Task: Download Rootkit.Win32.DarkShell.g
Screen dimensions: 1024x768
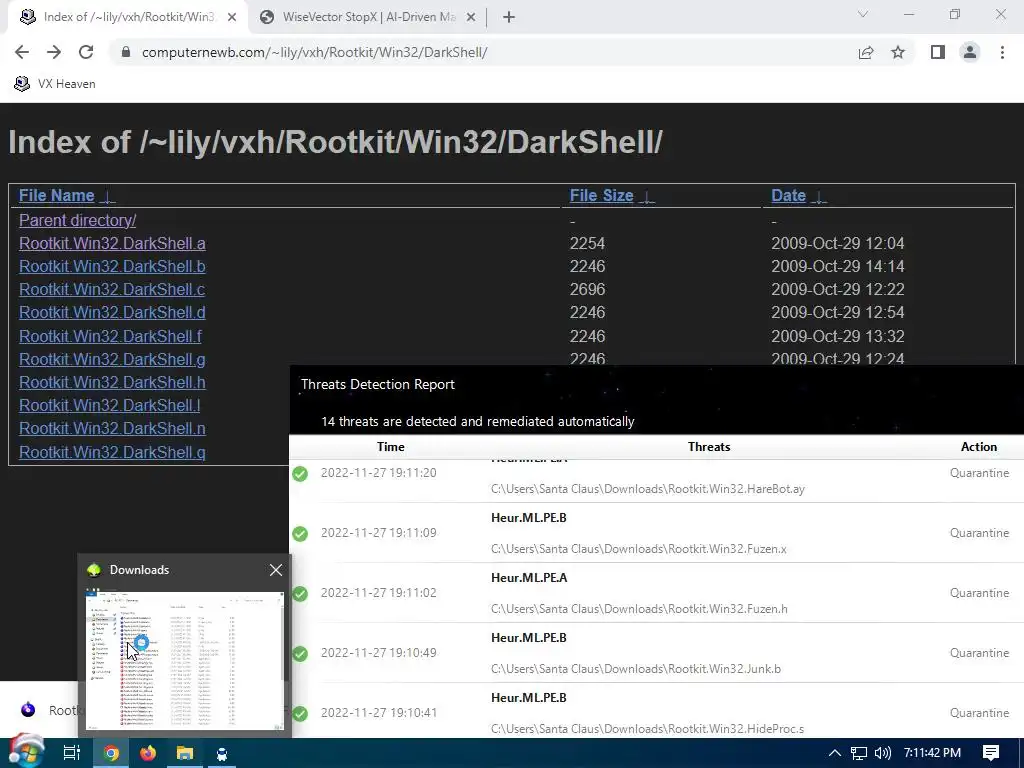Action: (112, 359)
